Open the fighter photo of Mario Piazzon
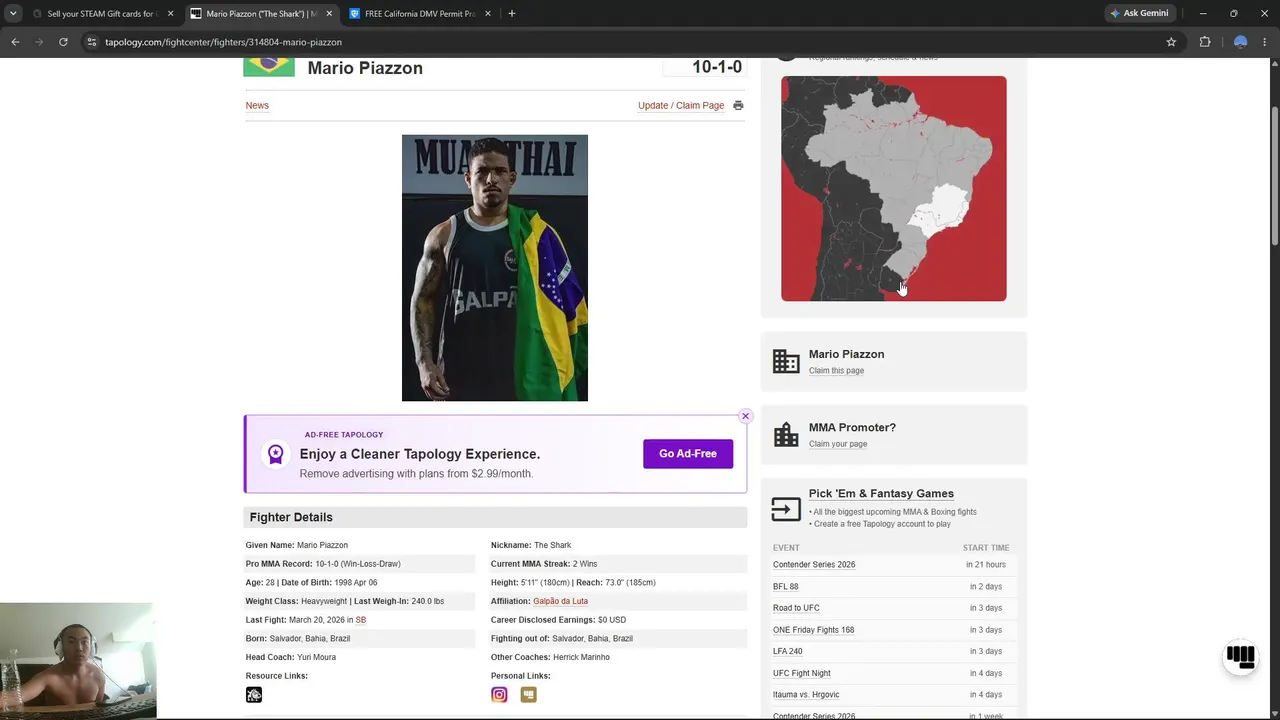The image size is (1280, 720). click(x=495, y=268)
